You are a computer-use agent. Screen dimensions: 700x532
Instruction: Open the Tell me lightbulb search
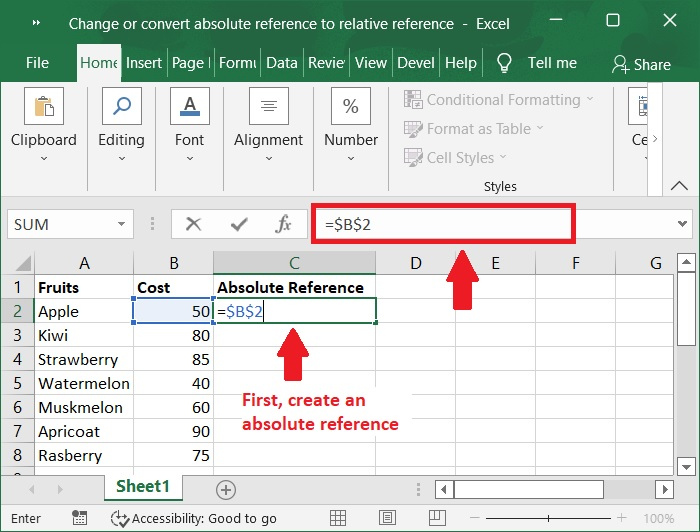pyautogui.click(x=505, y=62)
